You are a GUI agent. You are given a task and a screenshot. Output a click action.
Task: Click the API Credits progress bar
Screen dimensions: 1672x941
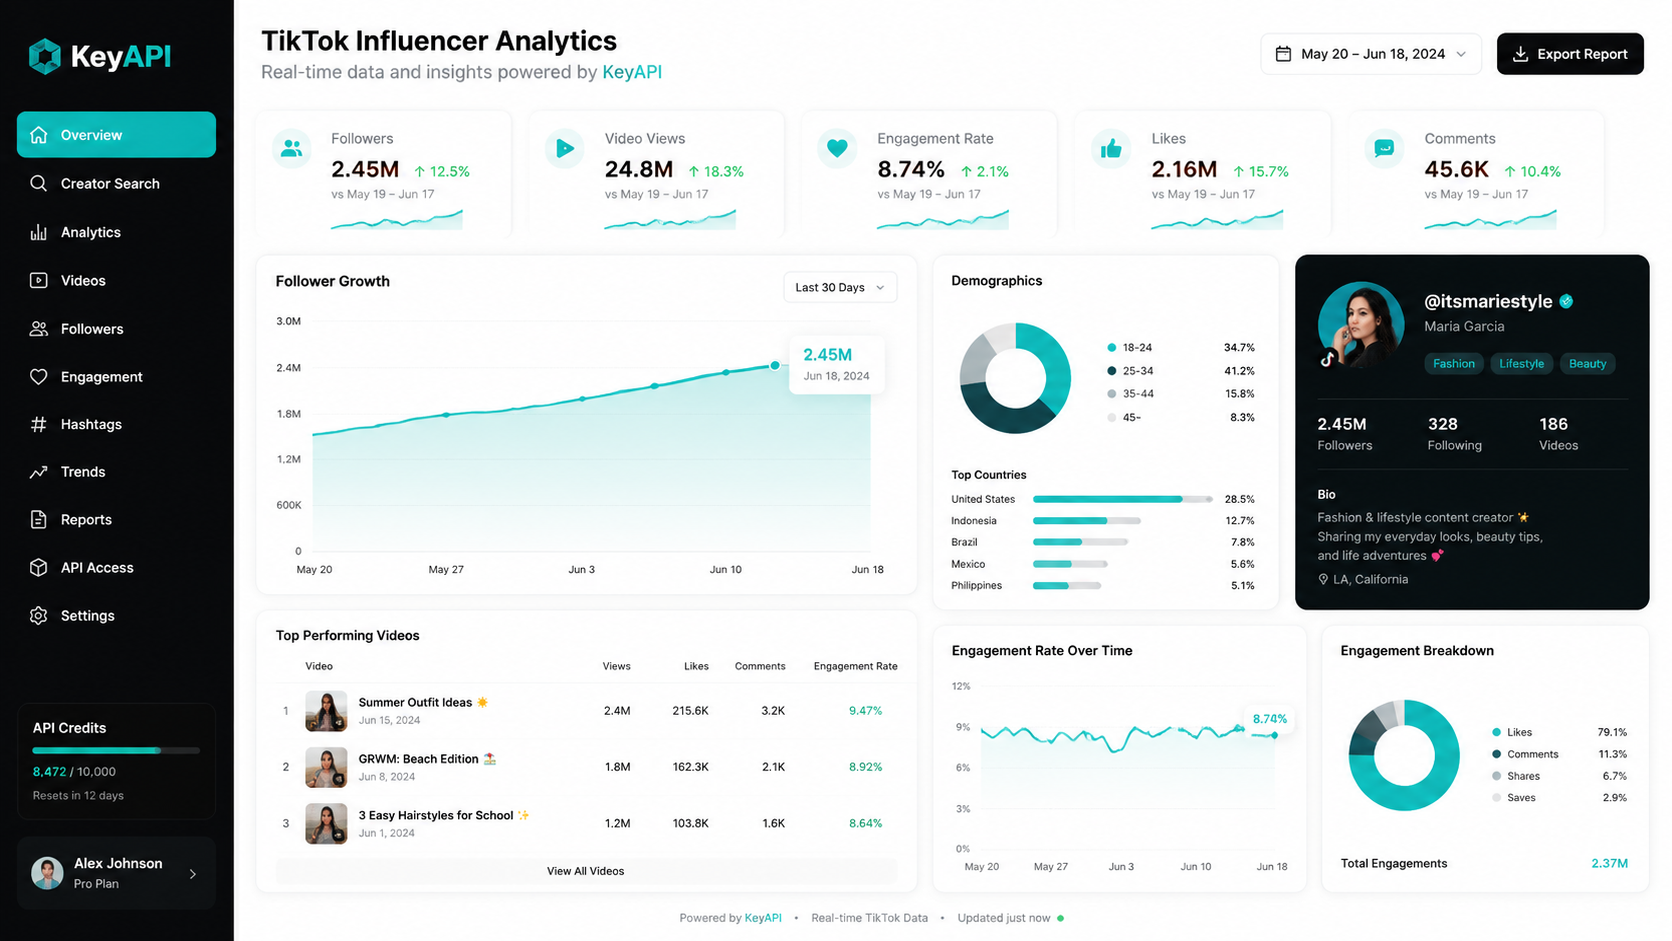(116, 750)
